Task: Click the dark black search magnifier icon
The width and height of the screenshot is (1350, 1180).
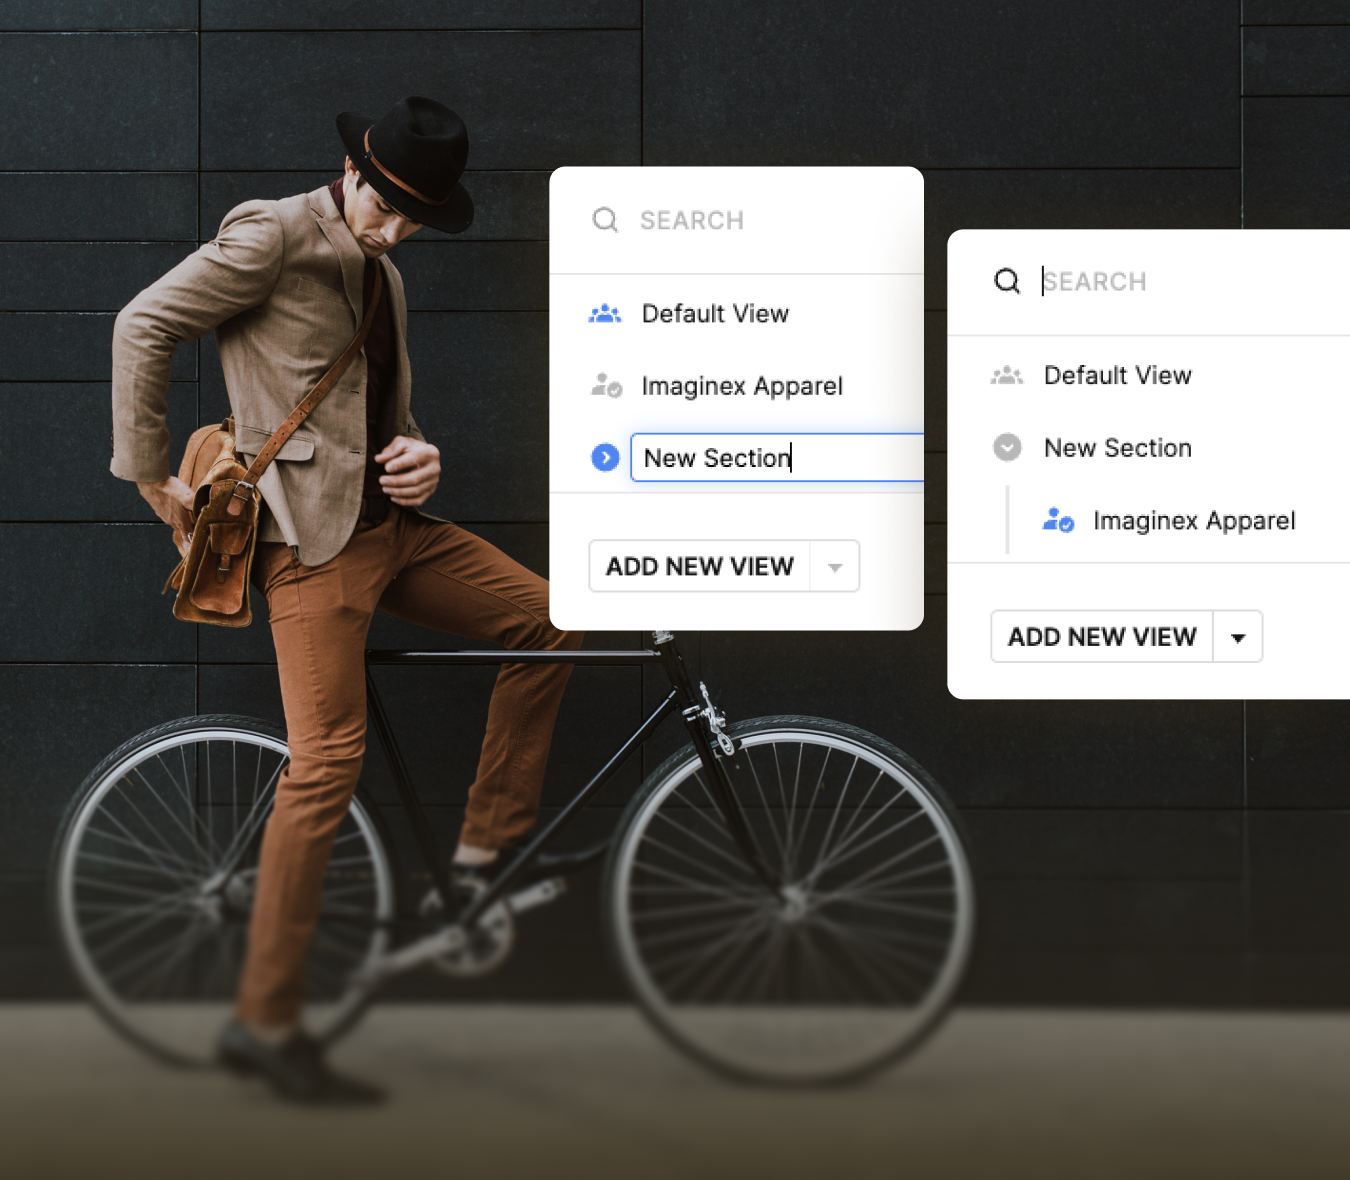Action: coord(1007,281)
